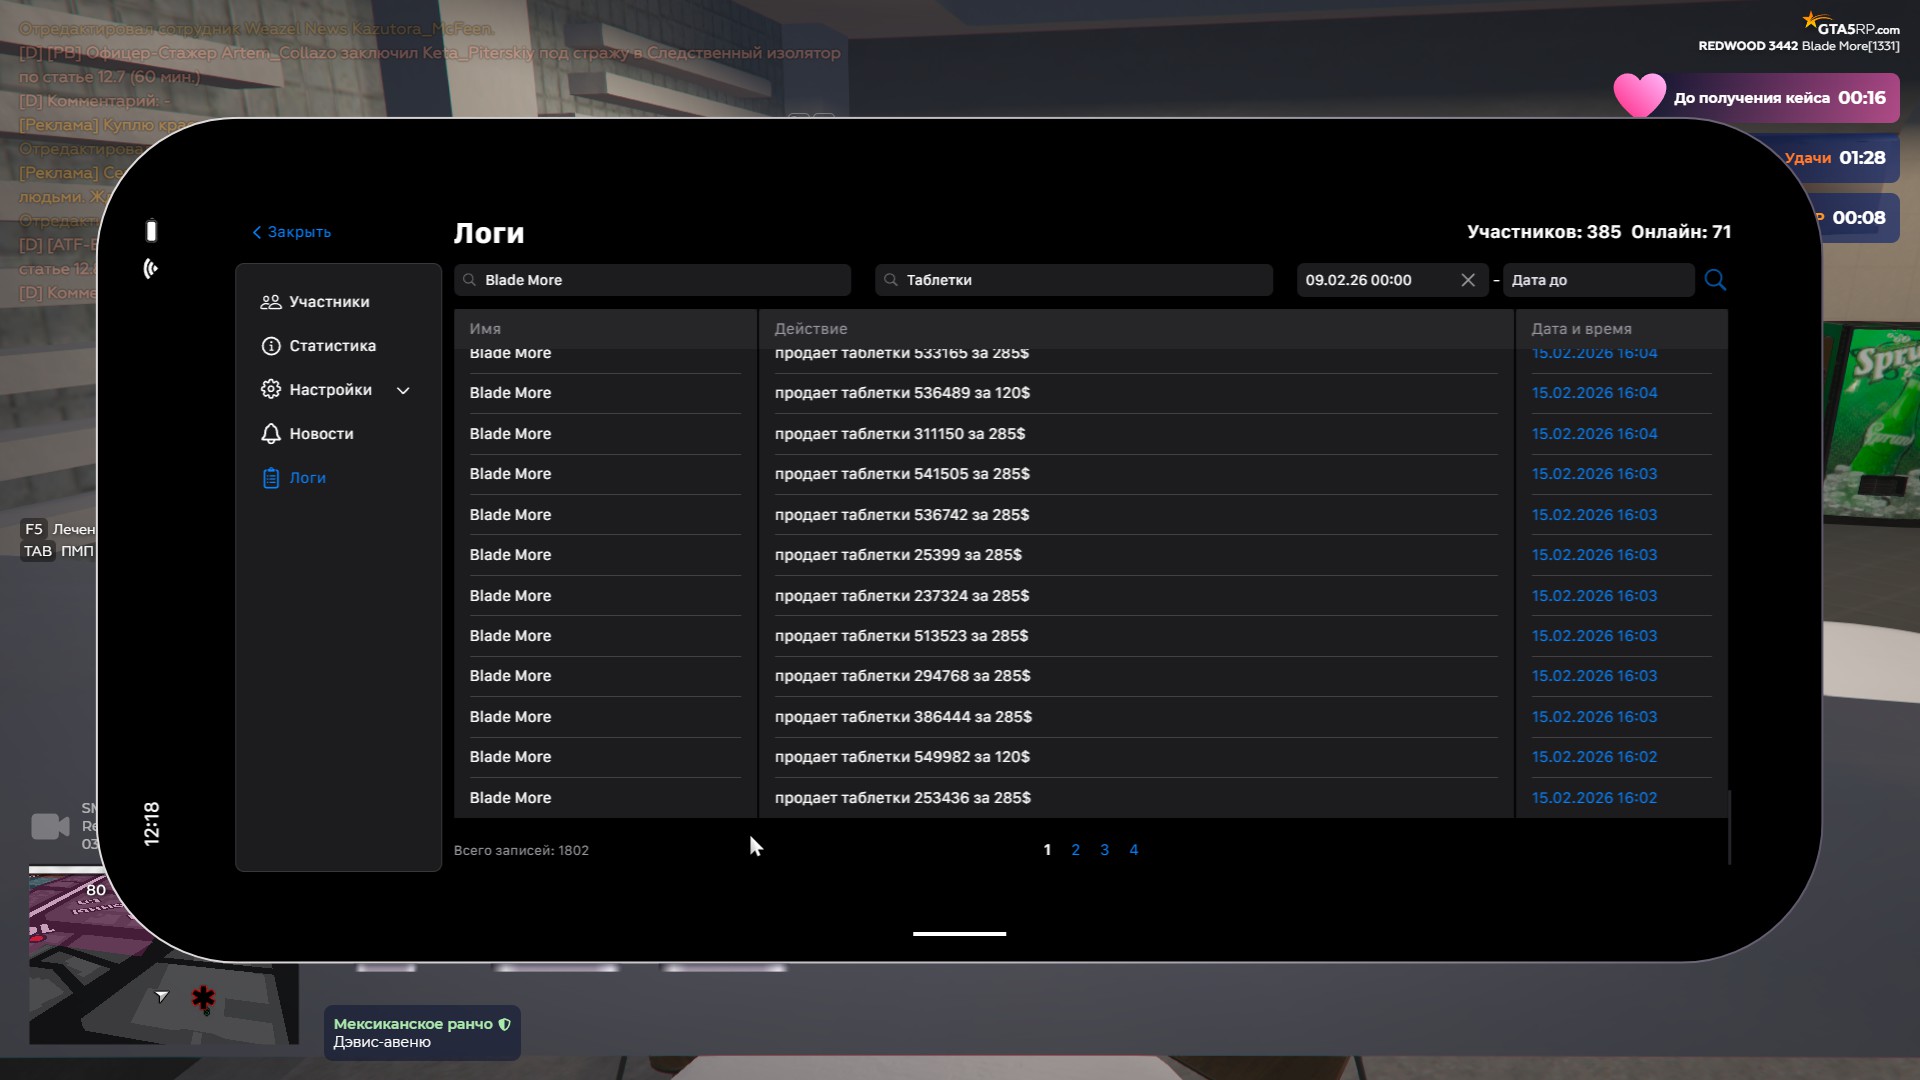Click Закрыть back link
The height and width of the screenshot is (1080, 1920).
291,232
